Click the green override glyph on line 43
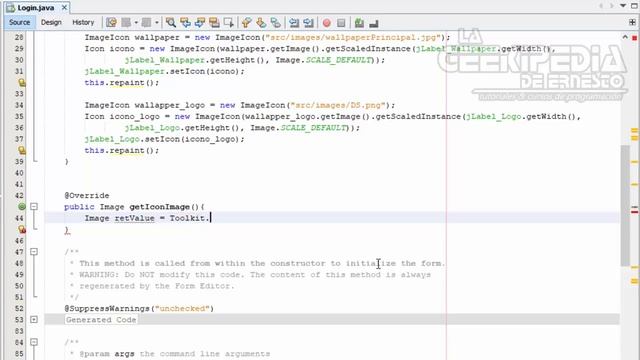The height and width of the screenshot is (360, 640). pyautogui.click(x=22, y=207)
